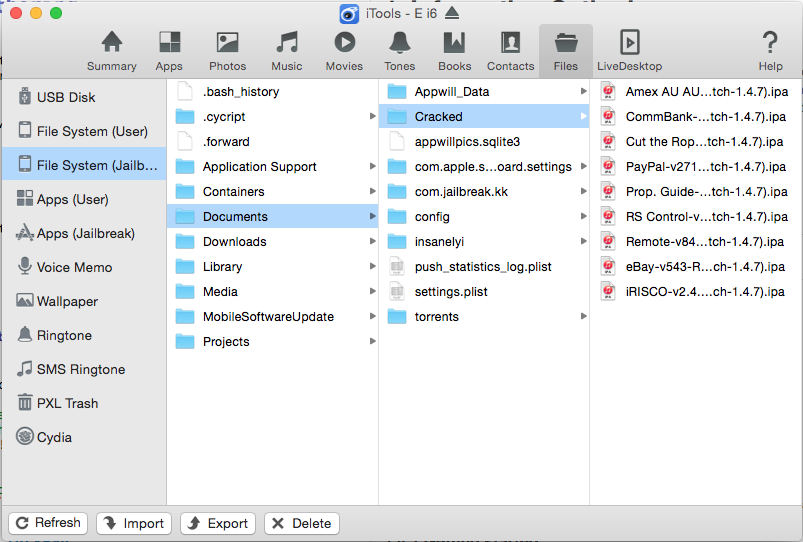This screenshot has height=542, width=803.
Task: Expand the Library folder arrow
Action: click(373, 266)
